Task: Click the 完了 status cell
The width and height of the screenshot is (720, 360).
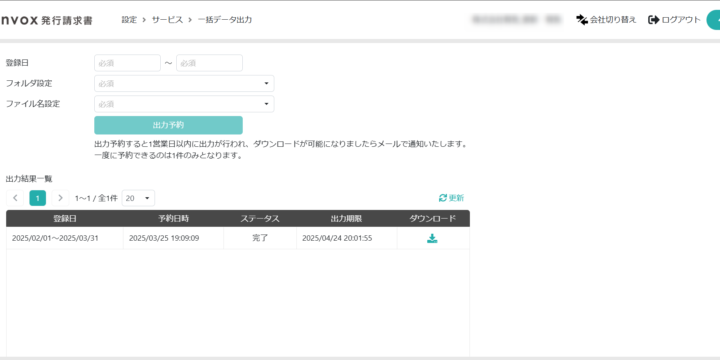Action: [x=260, y=238]
